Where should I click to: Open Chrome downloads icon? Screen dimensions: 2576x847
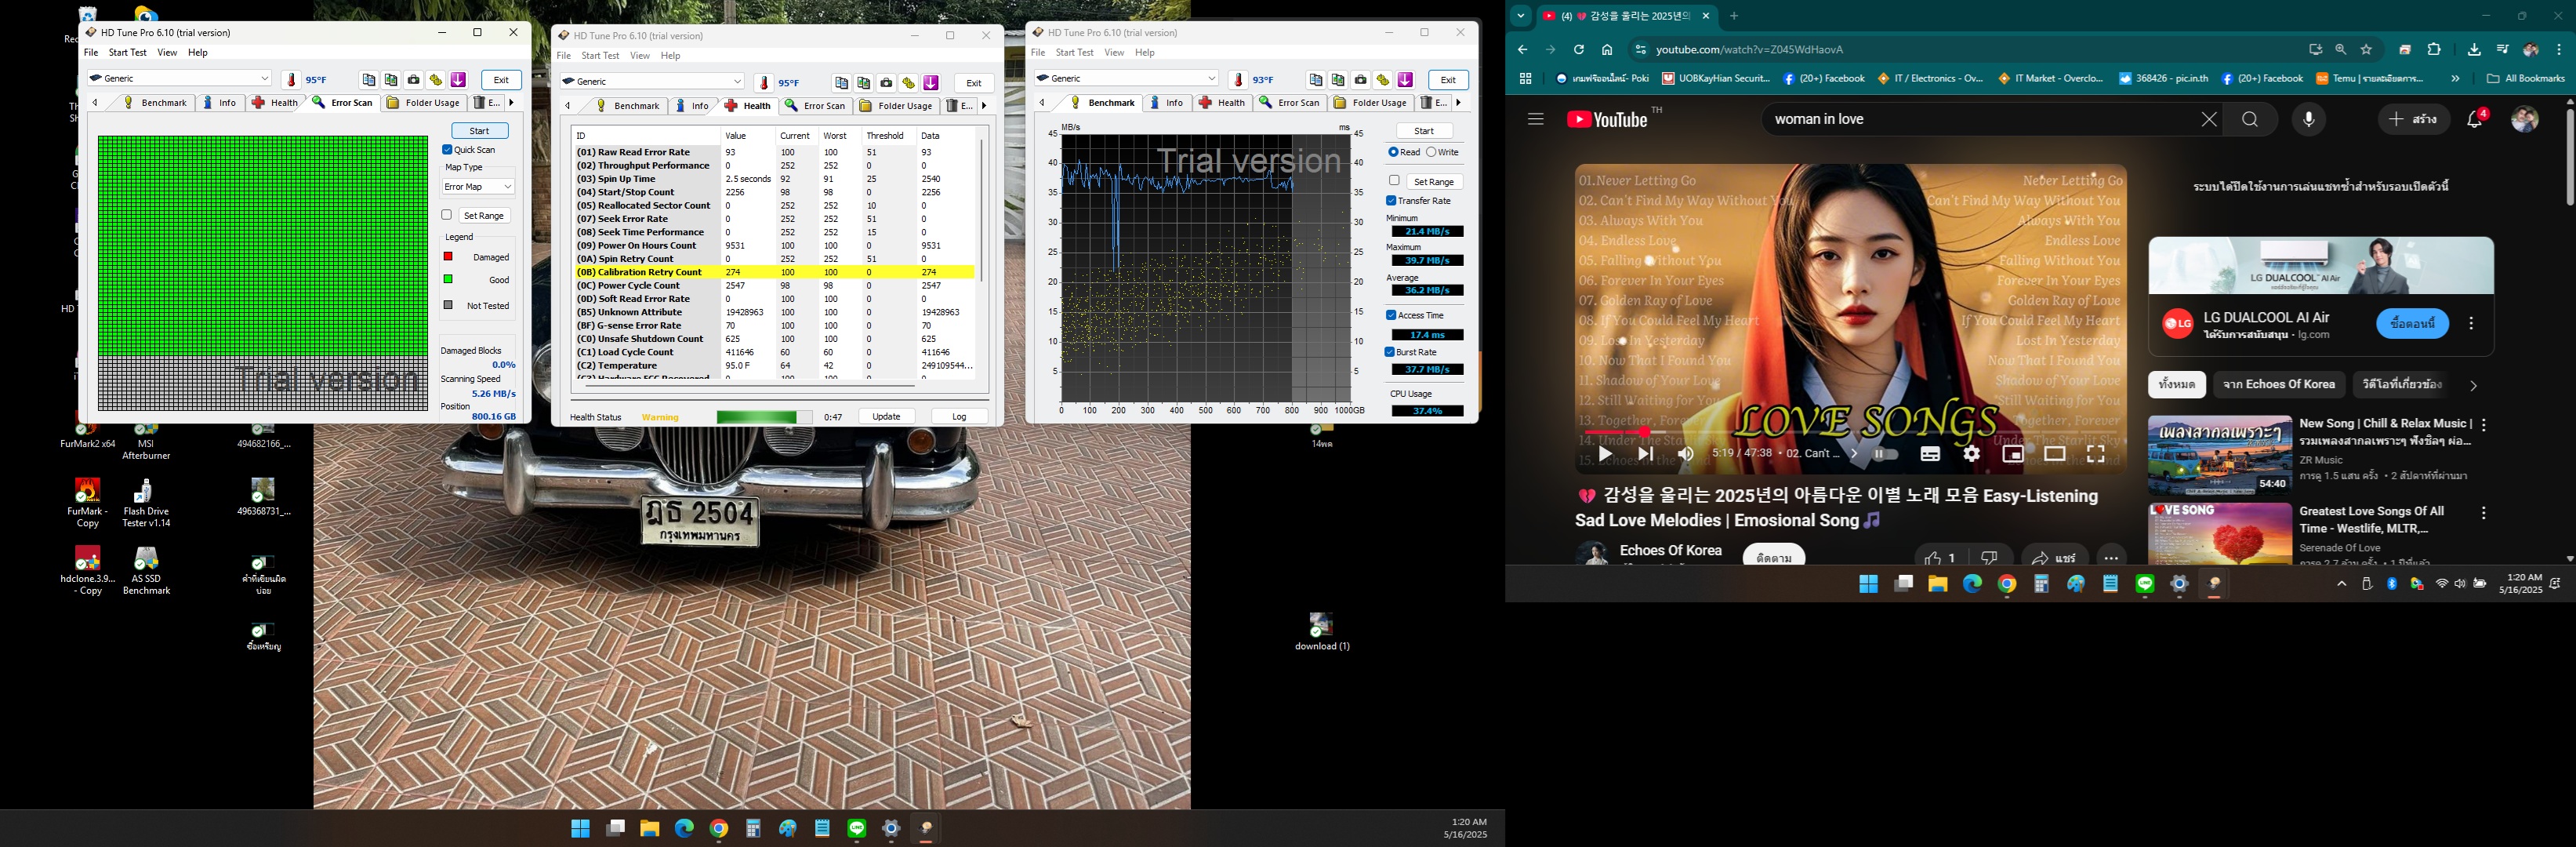pos(2474,50)
